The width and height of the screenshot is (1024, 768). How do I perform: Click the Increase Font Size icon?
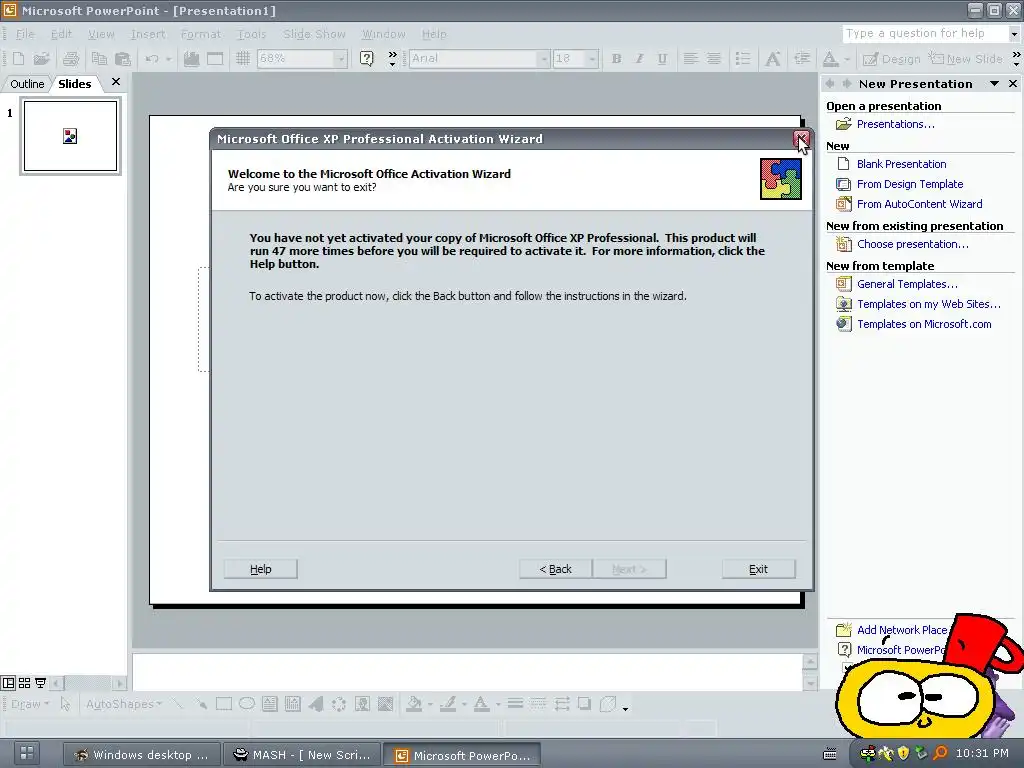coord(773,59)
